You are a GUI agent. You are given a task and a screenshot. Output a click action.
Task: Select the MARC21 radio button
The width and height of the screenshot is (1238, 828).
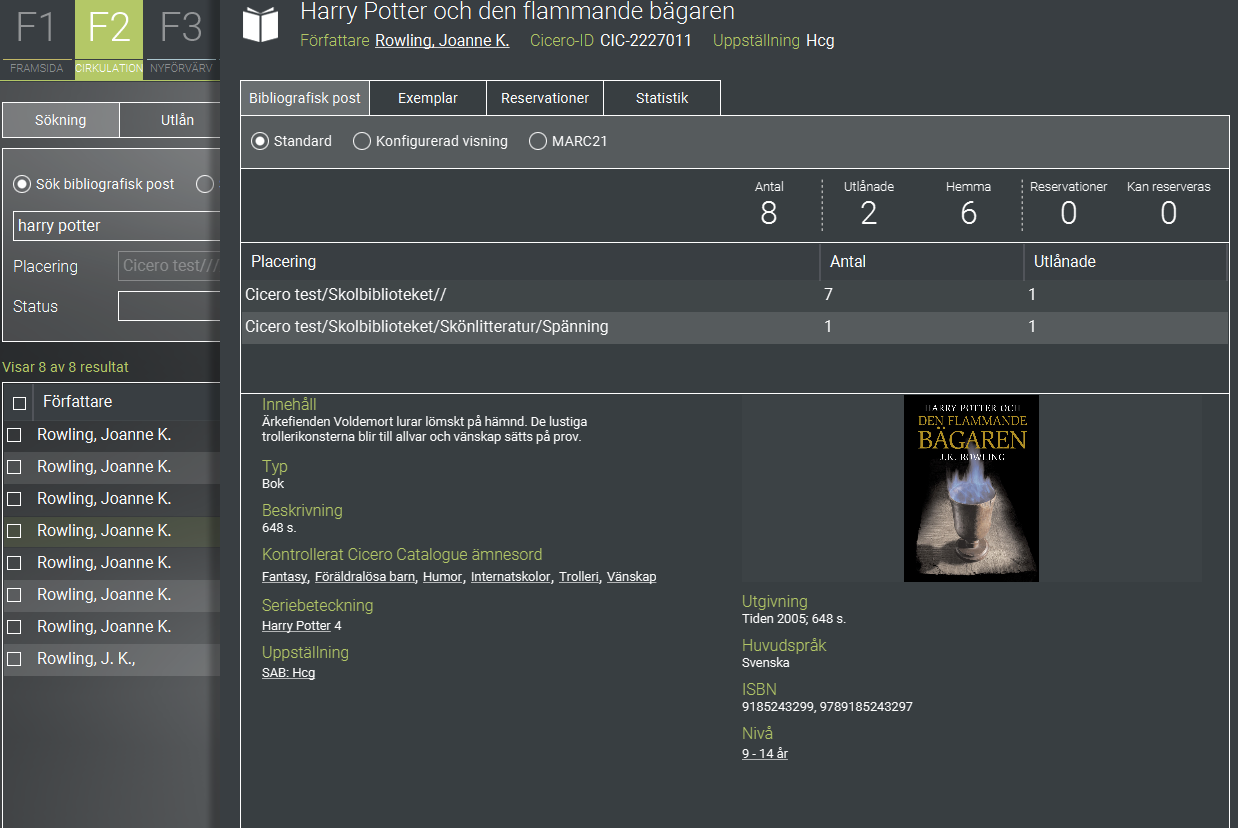tap(538, 141)
